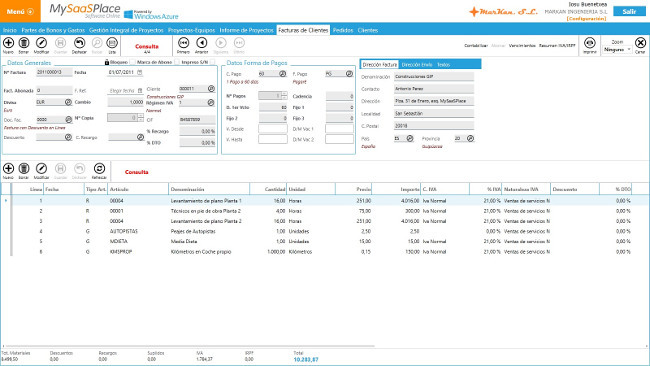The height and width of the screenshot is (366, 650).
Task: Open the Fecha calendar picker
Action: [x=140, y=73]
